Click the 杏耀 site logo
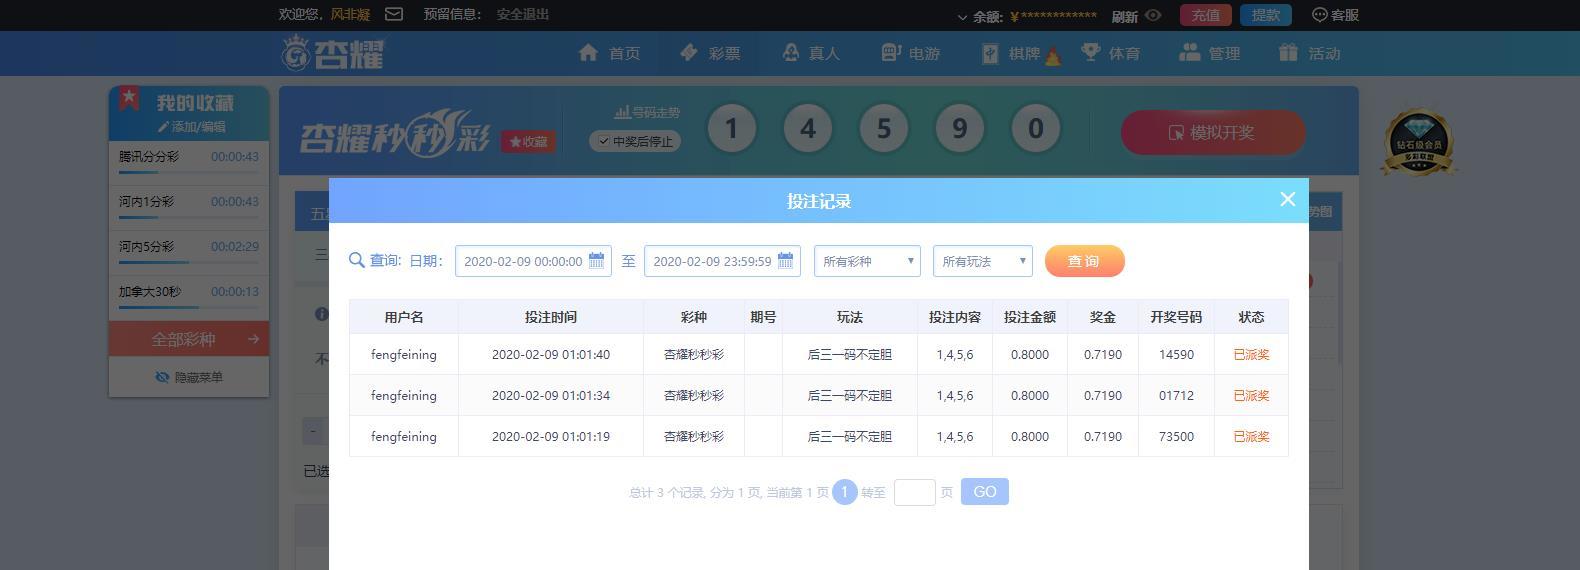 (x=333, y=53)
